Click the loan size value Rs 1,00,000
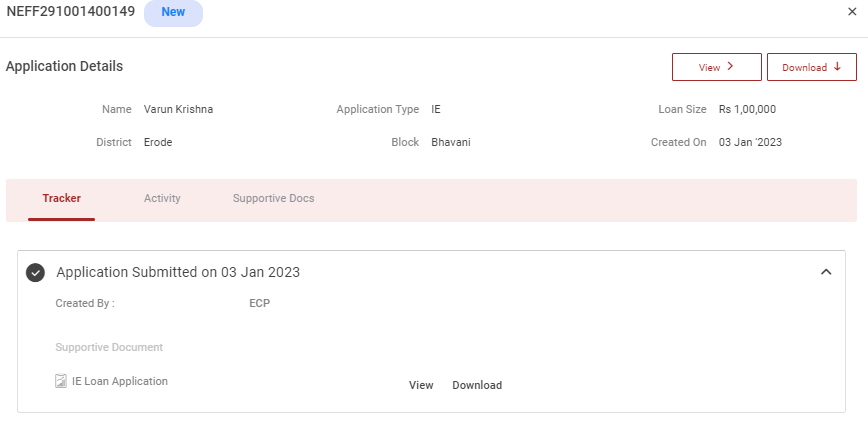The image size is (868, 444). click(x=747, y=109)
